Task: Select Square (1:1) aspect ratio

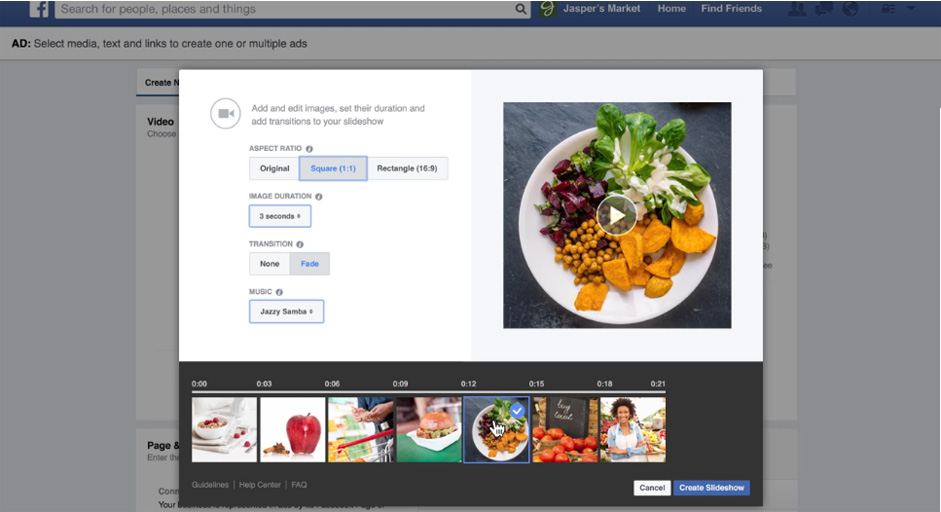Action: tap(333, 169)
